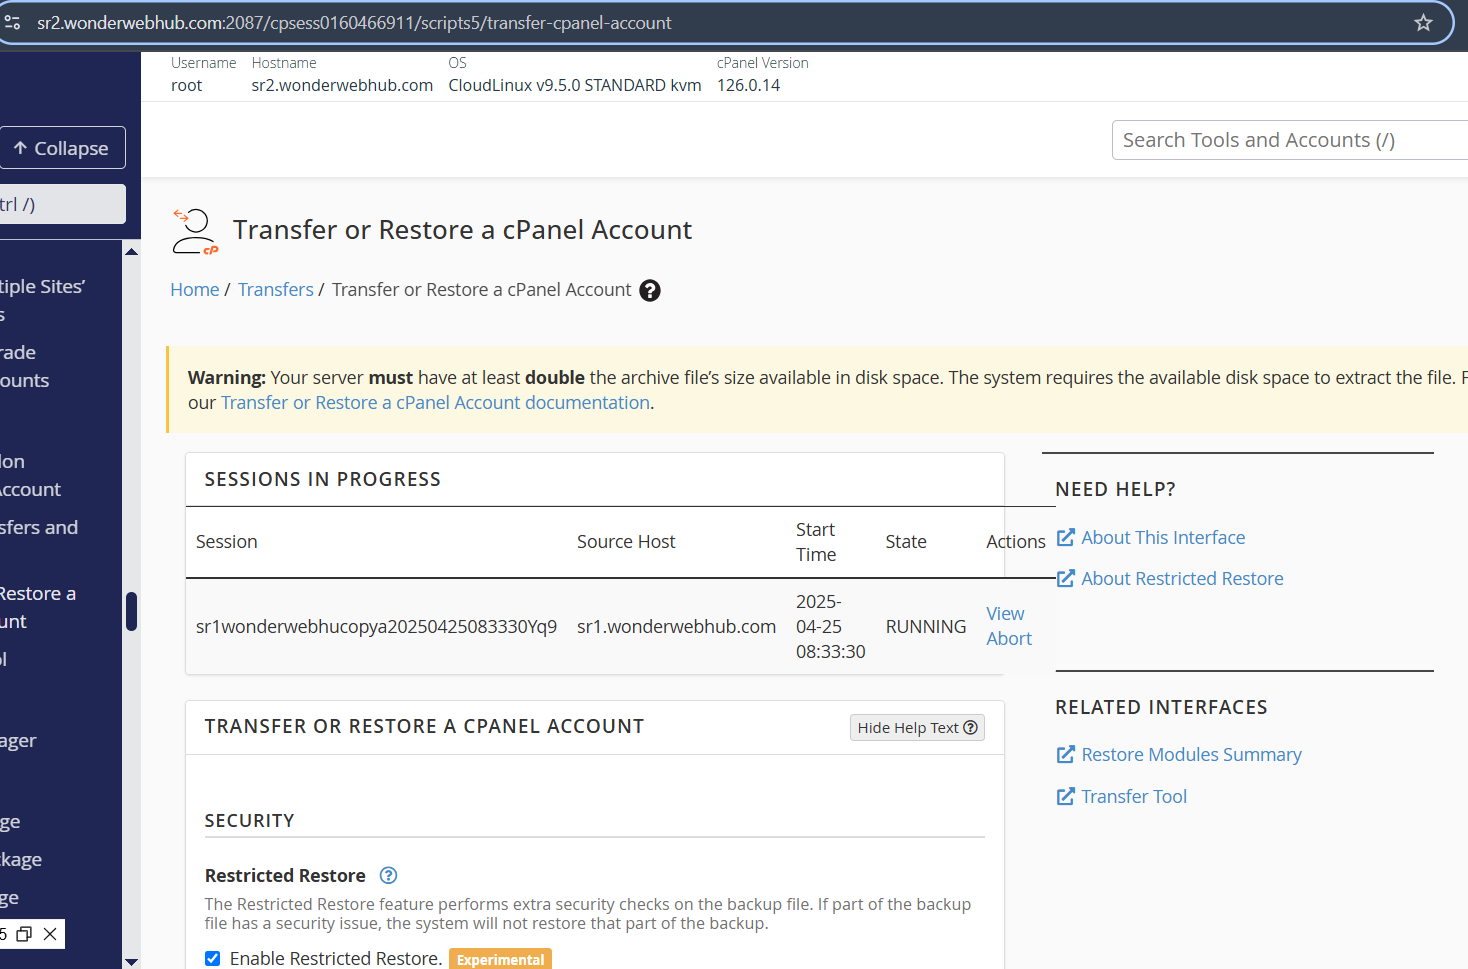Abort the running transfer session

pos(1008,639)
